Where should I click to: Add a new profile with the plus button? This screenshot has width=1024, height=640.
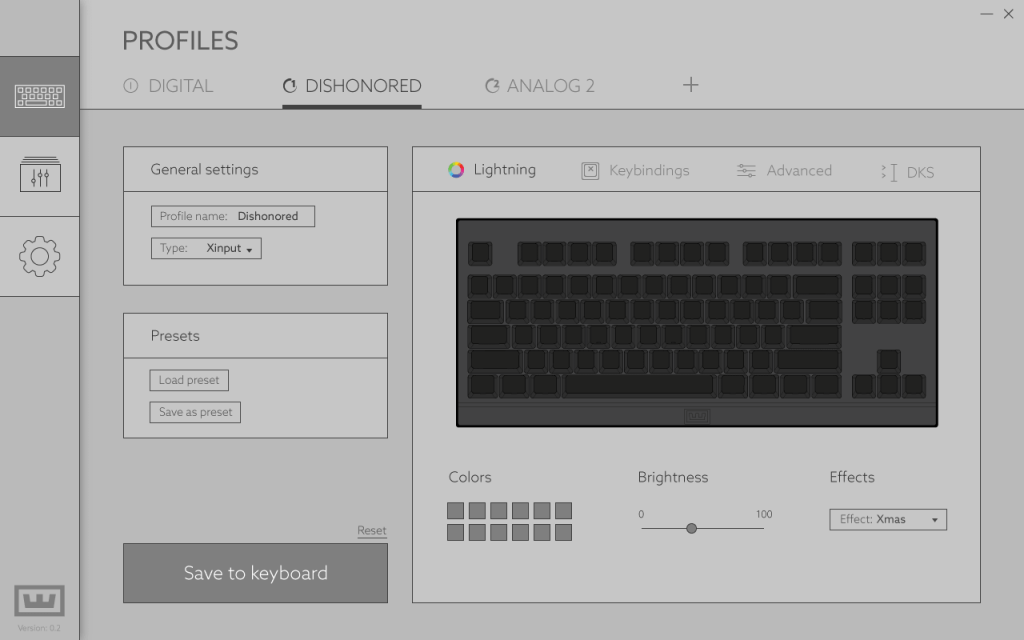(x=690, y=85)
